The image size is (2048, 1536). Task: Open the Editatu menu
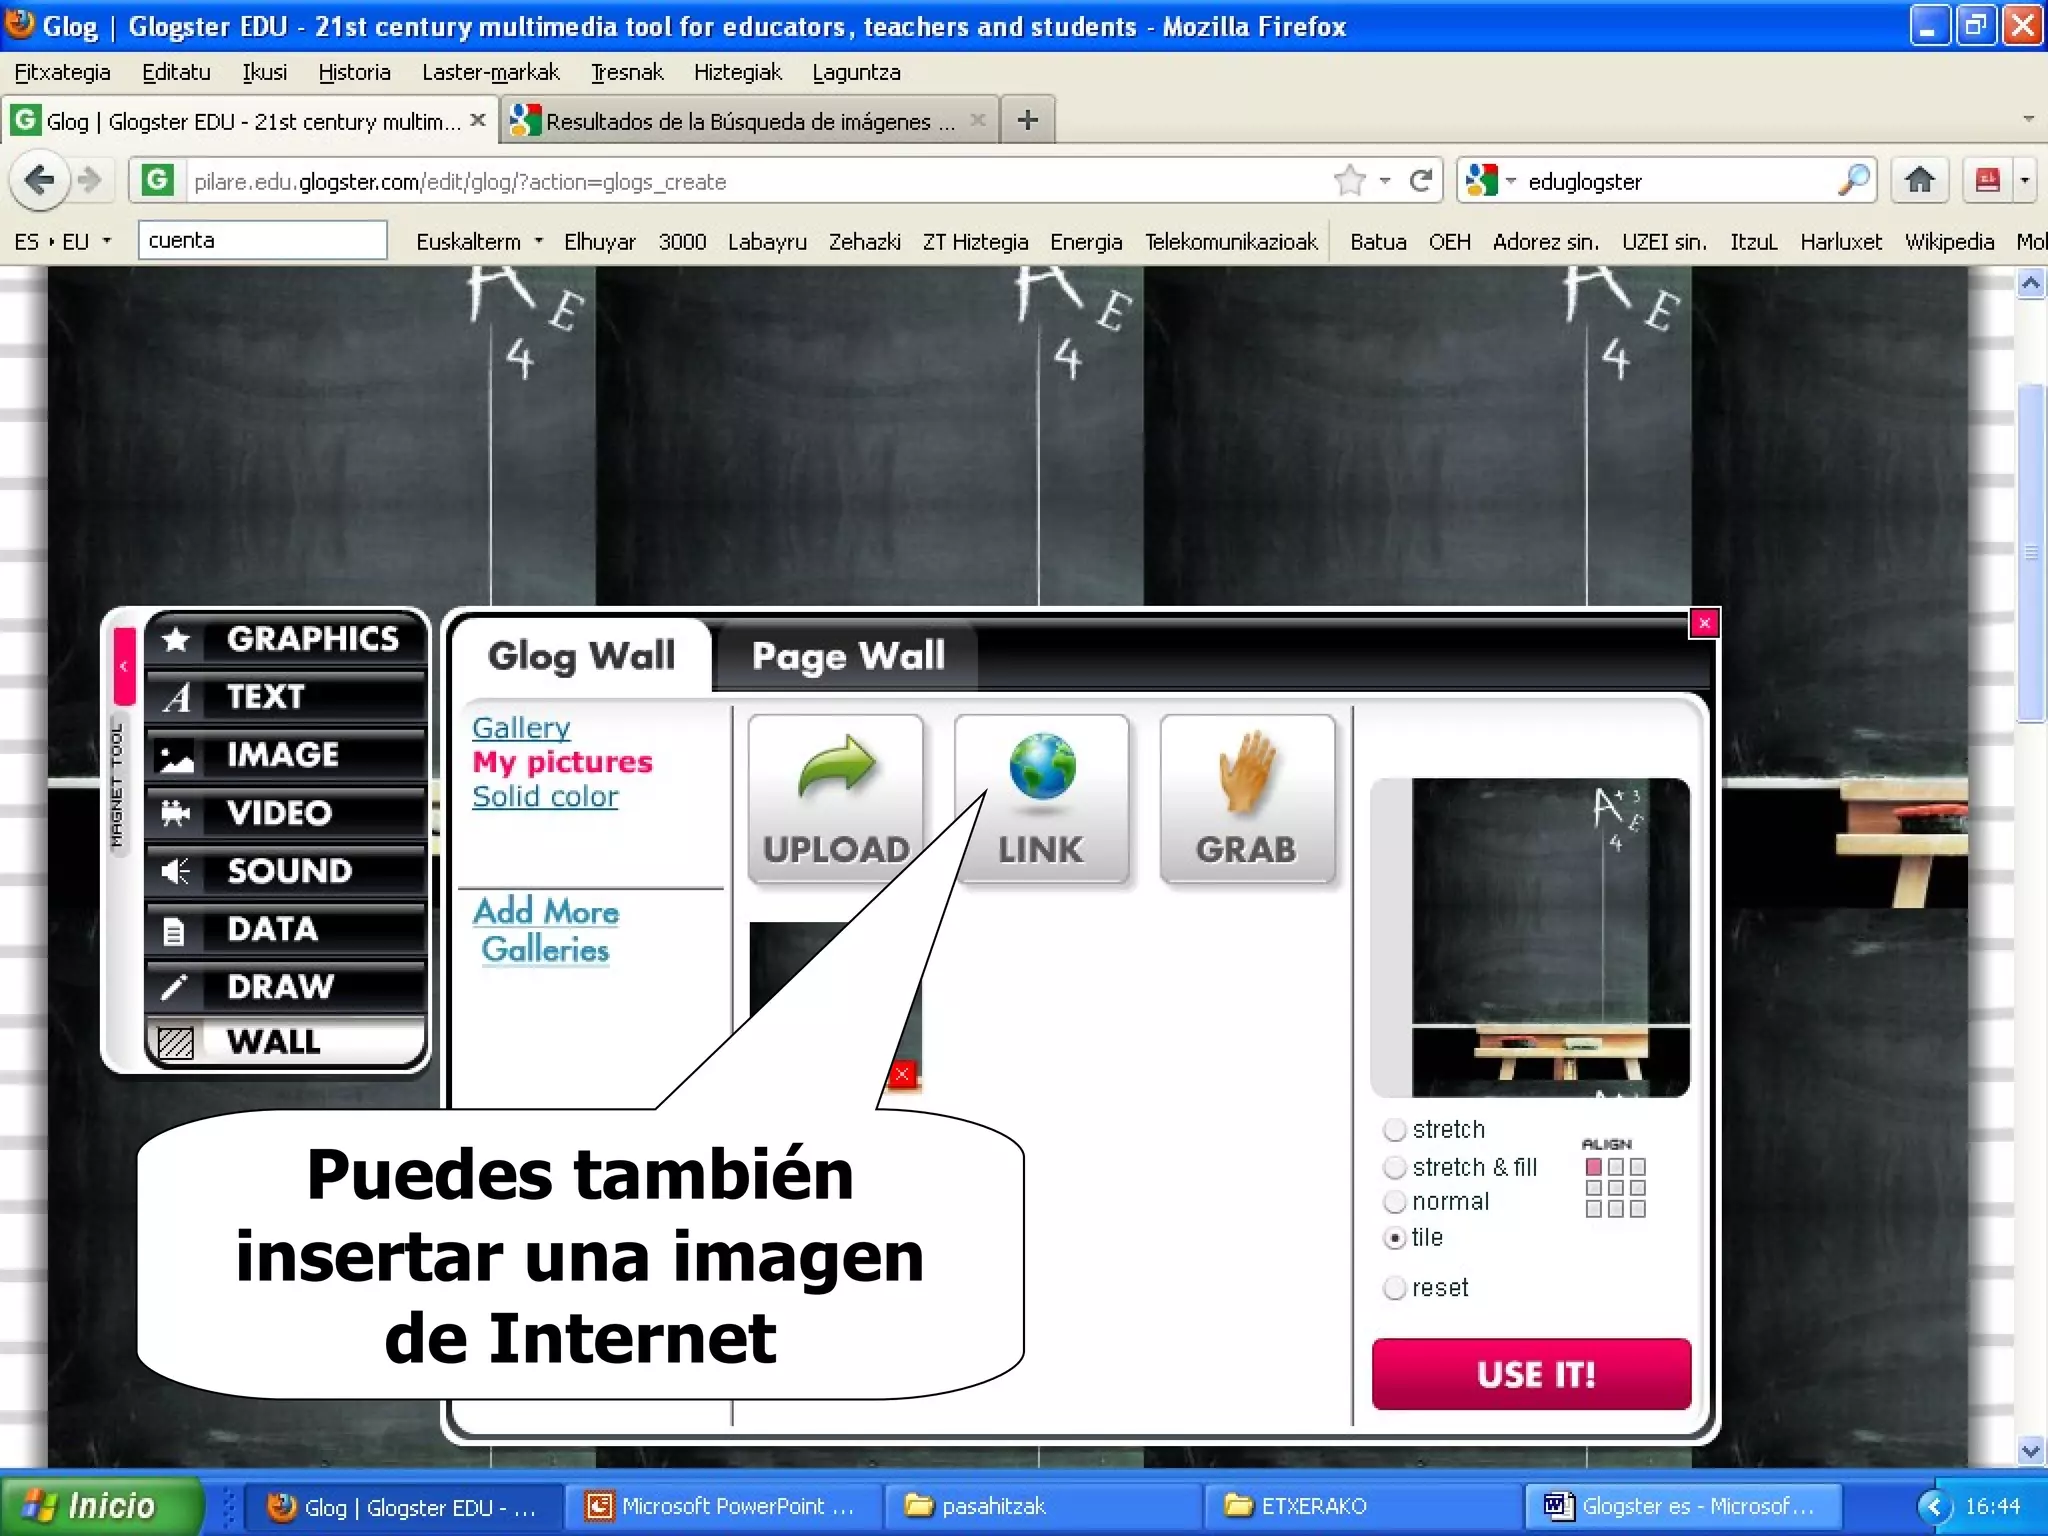(x=176, y=72)
